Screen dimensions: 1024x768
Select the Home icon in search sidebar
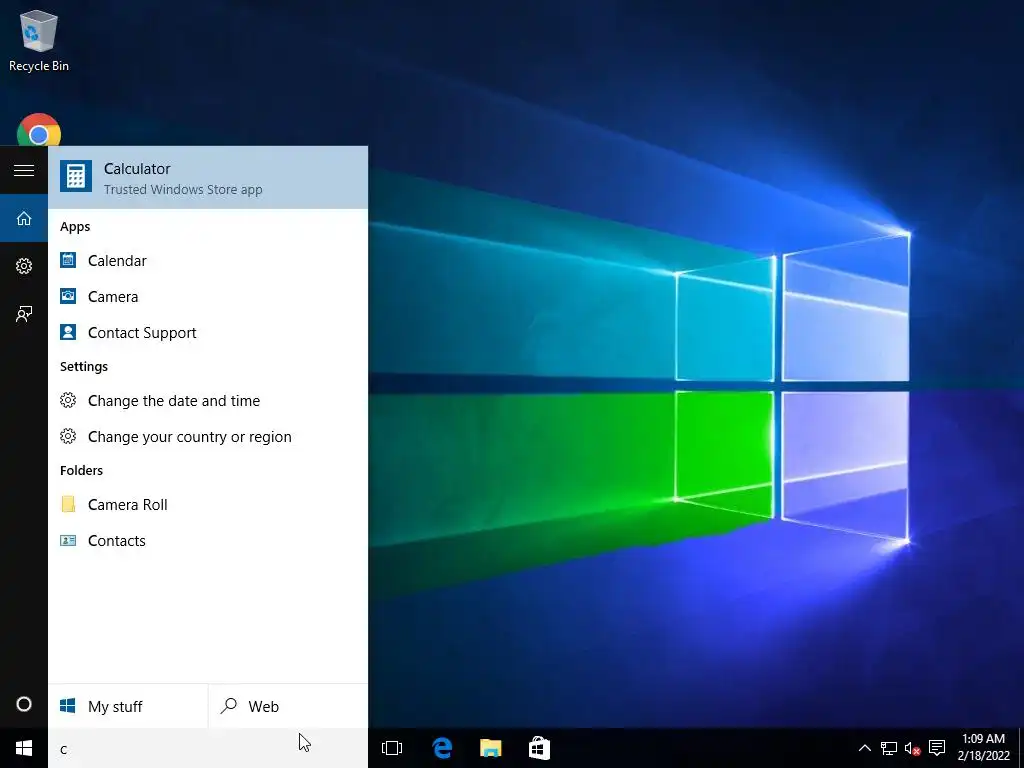tap(24, 218)
